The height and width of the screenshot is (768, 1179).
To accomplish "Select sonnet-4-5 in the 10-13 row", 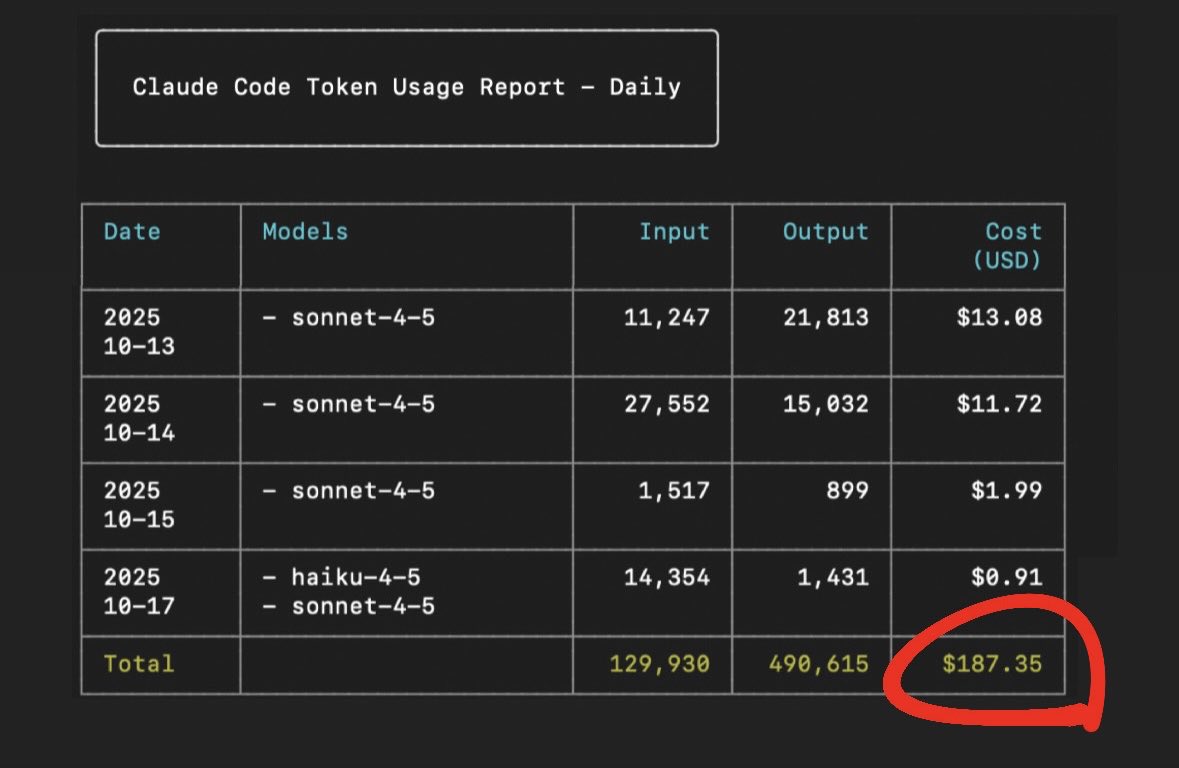I will 363,317.
